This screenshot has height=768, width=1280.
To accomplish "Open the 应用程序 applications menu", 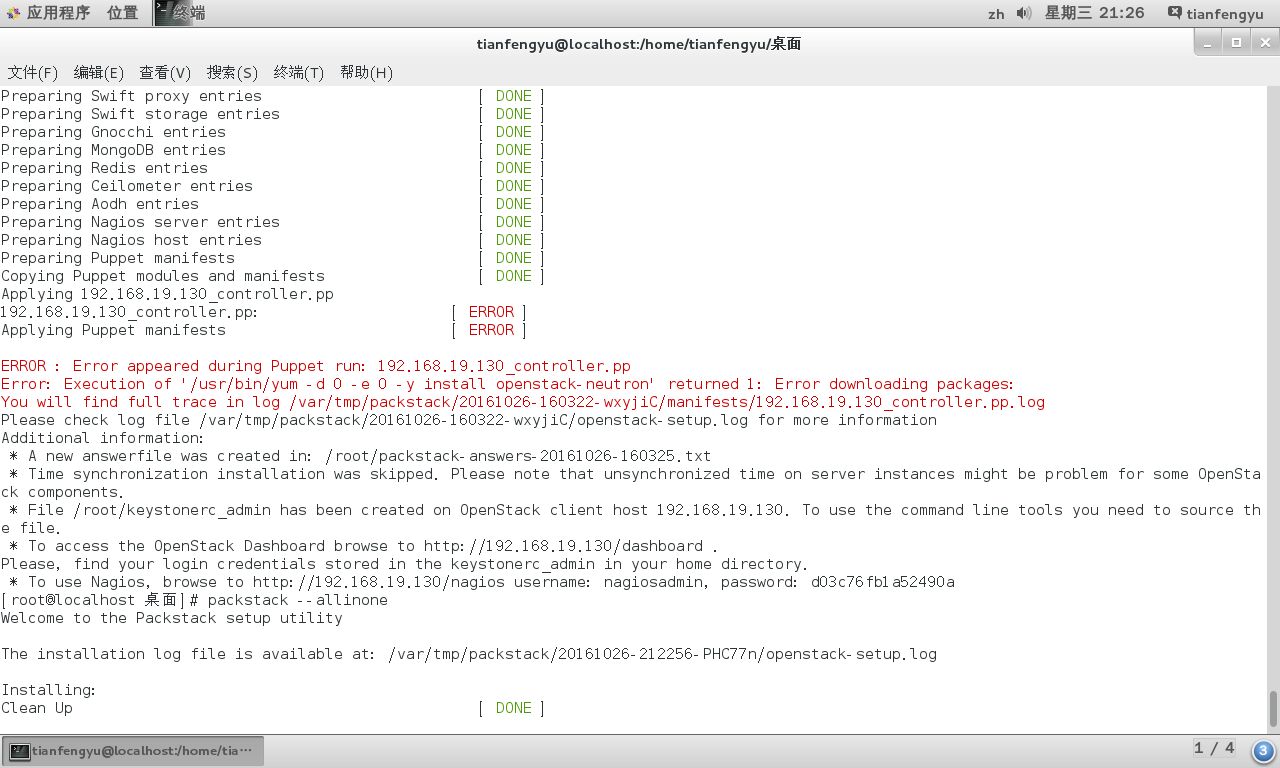I will [x=48, y=13].
